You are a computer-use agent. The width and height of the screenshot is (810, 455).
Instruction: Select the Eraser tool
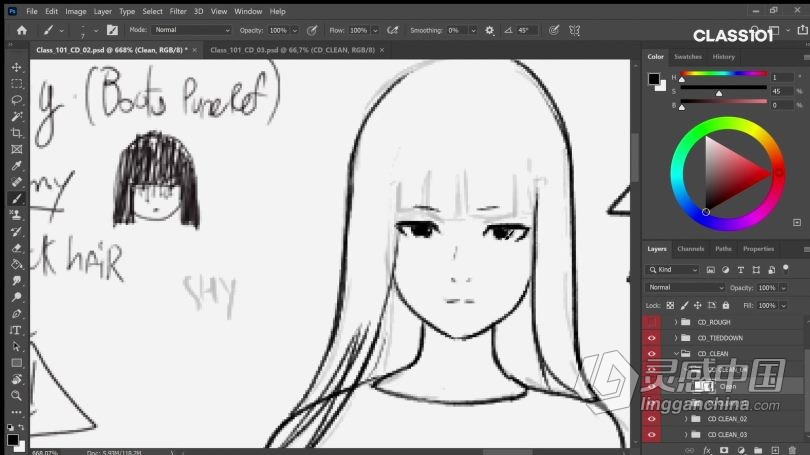point(17,248)
